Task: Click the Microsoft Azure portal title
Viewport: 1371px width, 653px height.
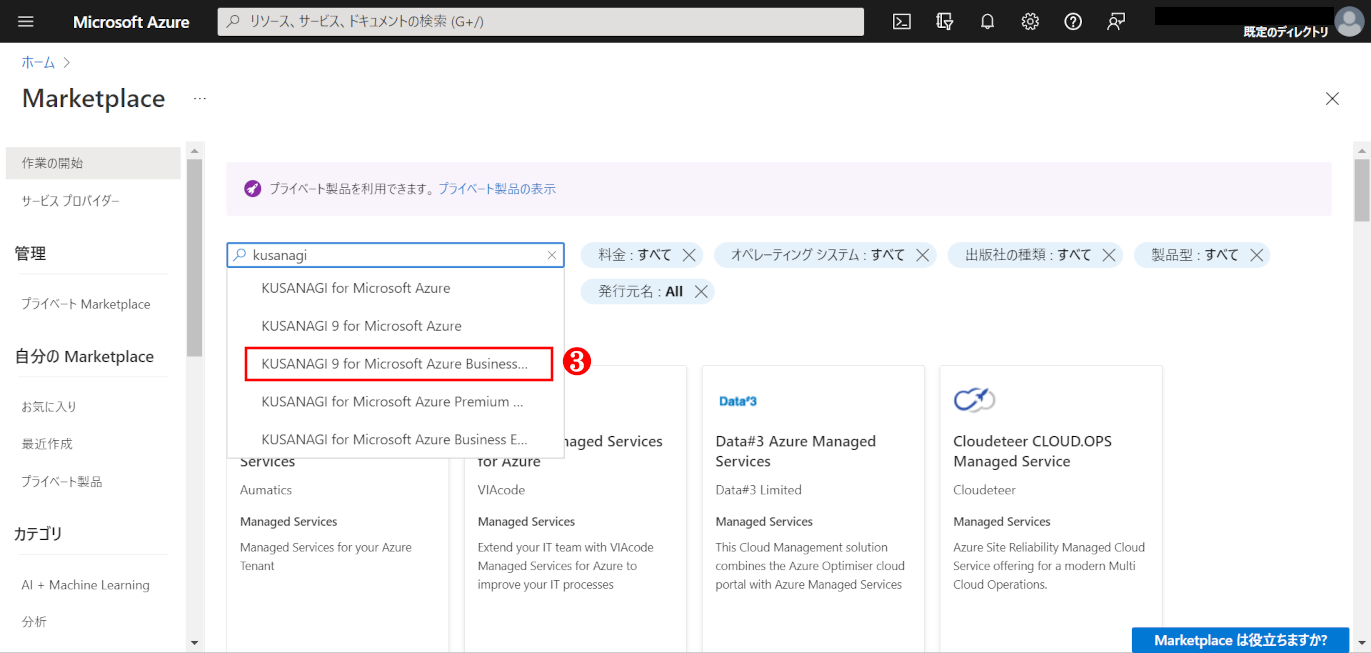Action: click(x=131, y=21)
